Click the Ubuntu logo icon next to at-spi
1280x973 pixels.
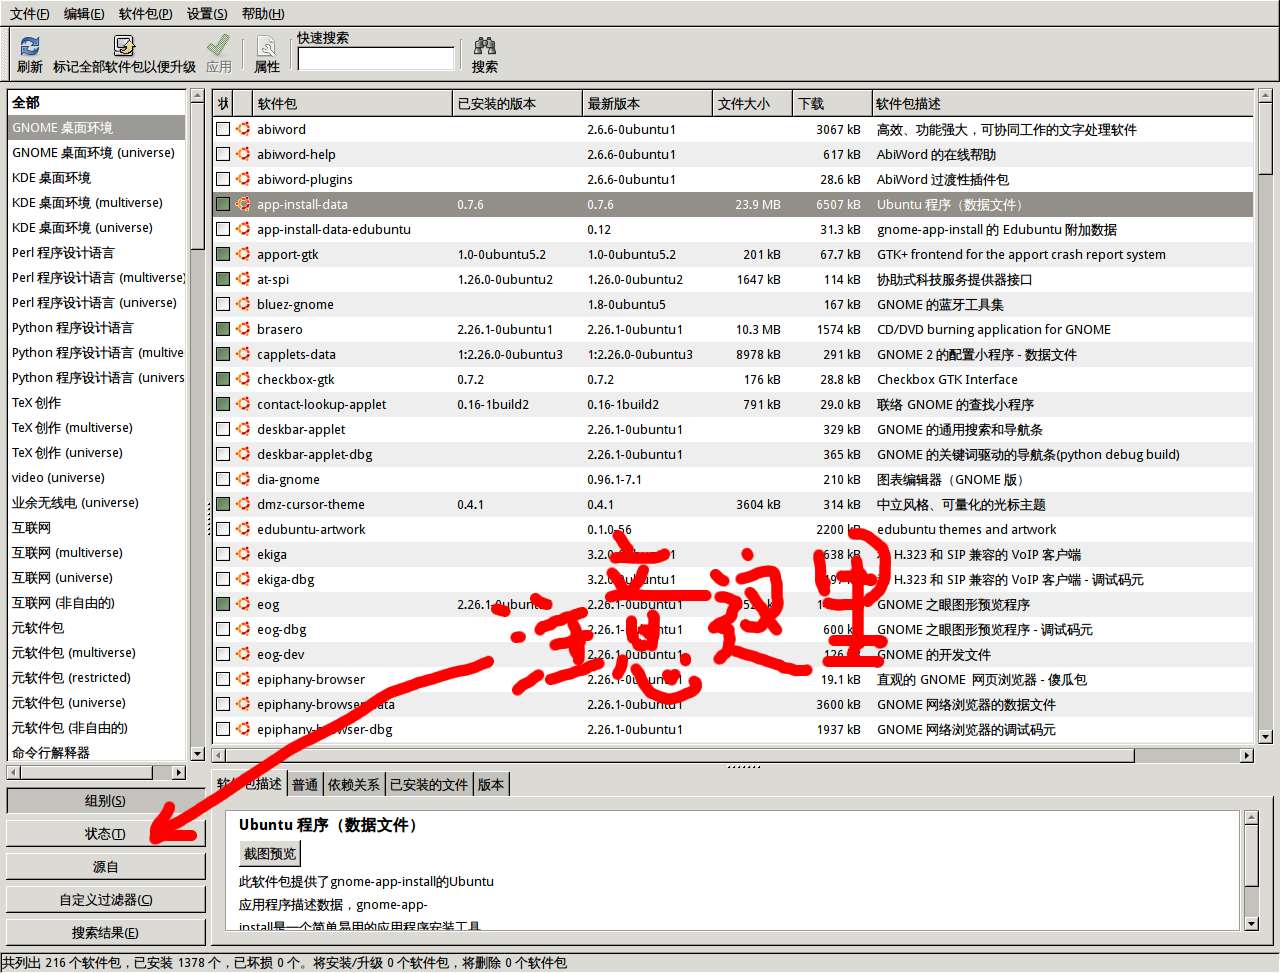coord(243,279)
